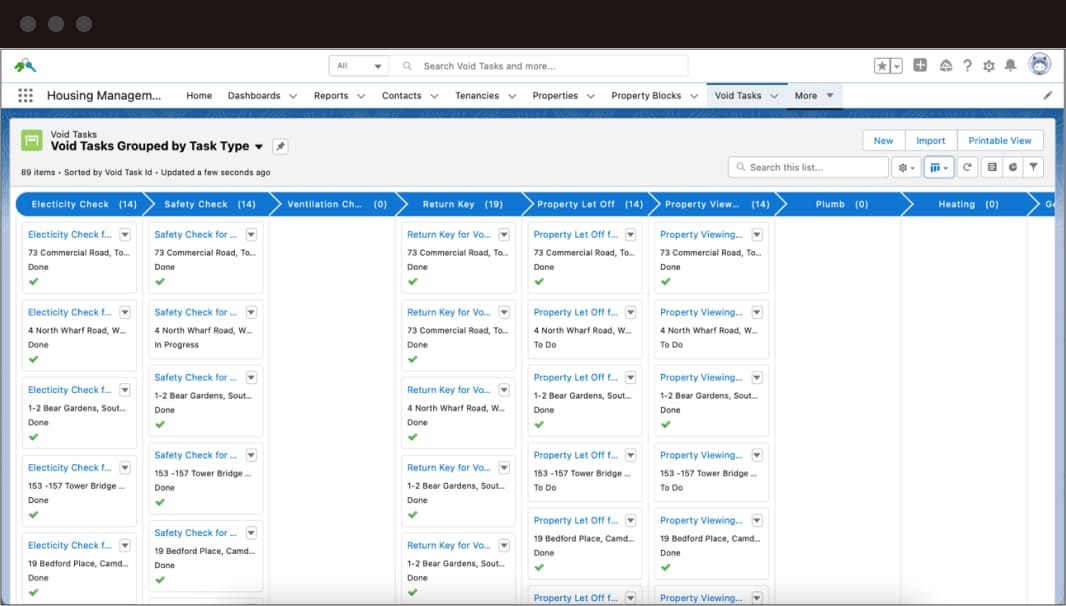Click the Search this list field

[x=808, y=167]
